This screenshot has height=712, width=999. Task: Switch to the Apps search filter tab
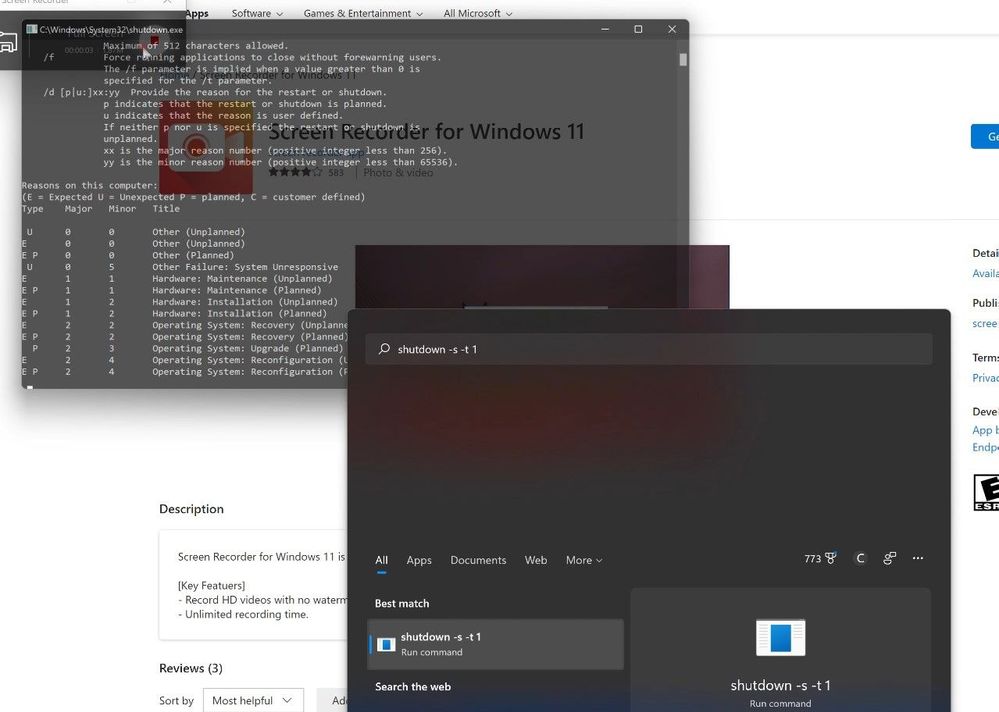pos(419,560)
